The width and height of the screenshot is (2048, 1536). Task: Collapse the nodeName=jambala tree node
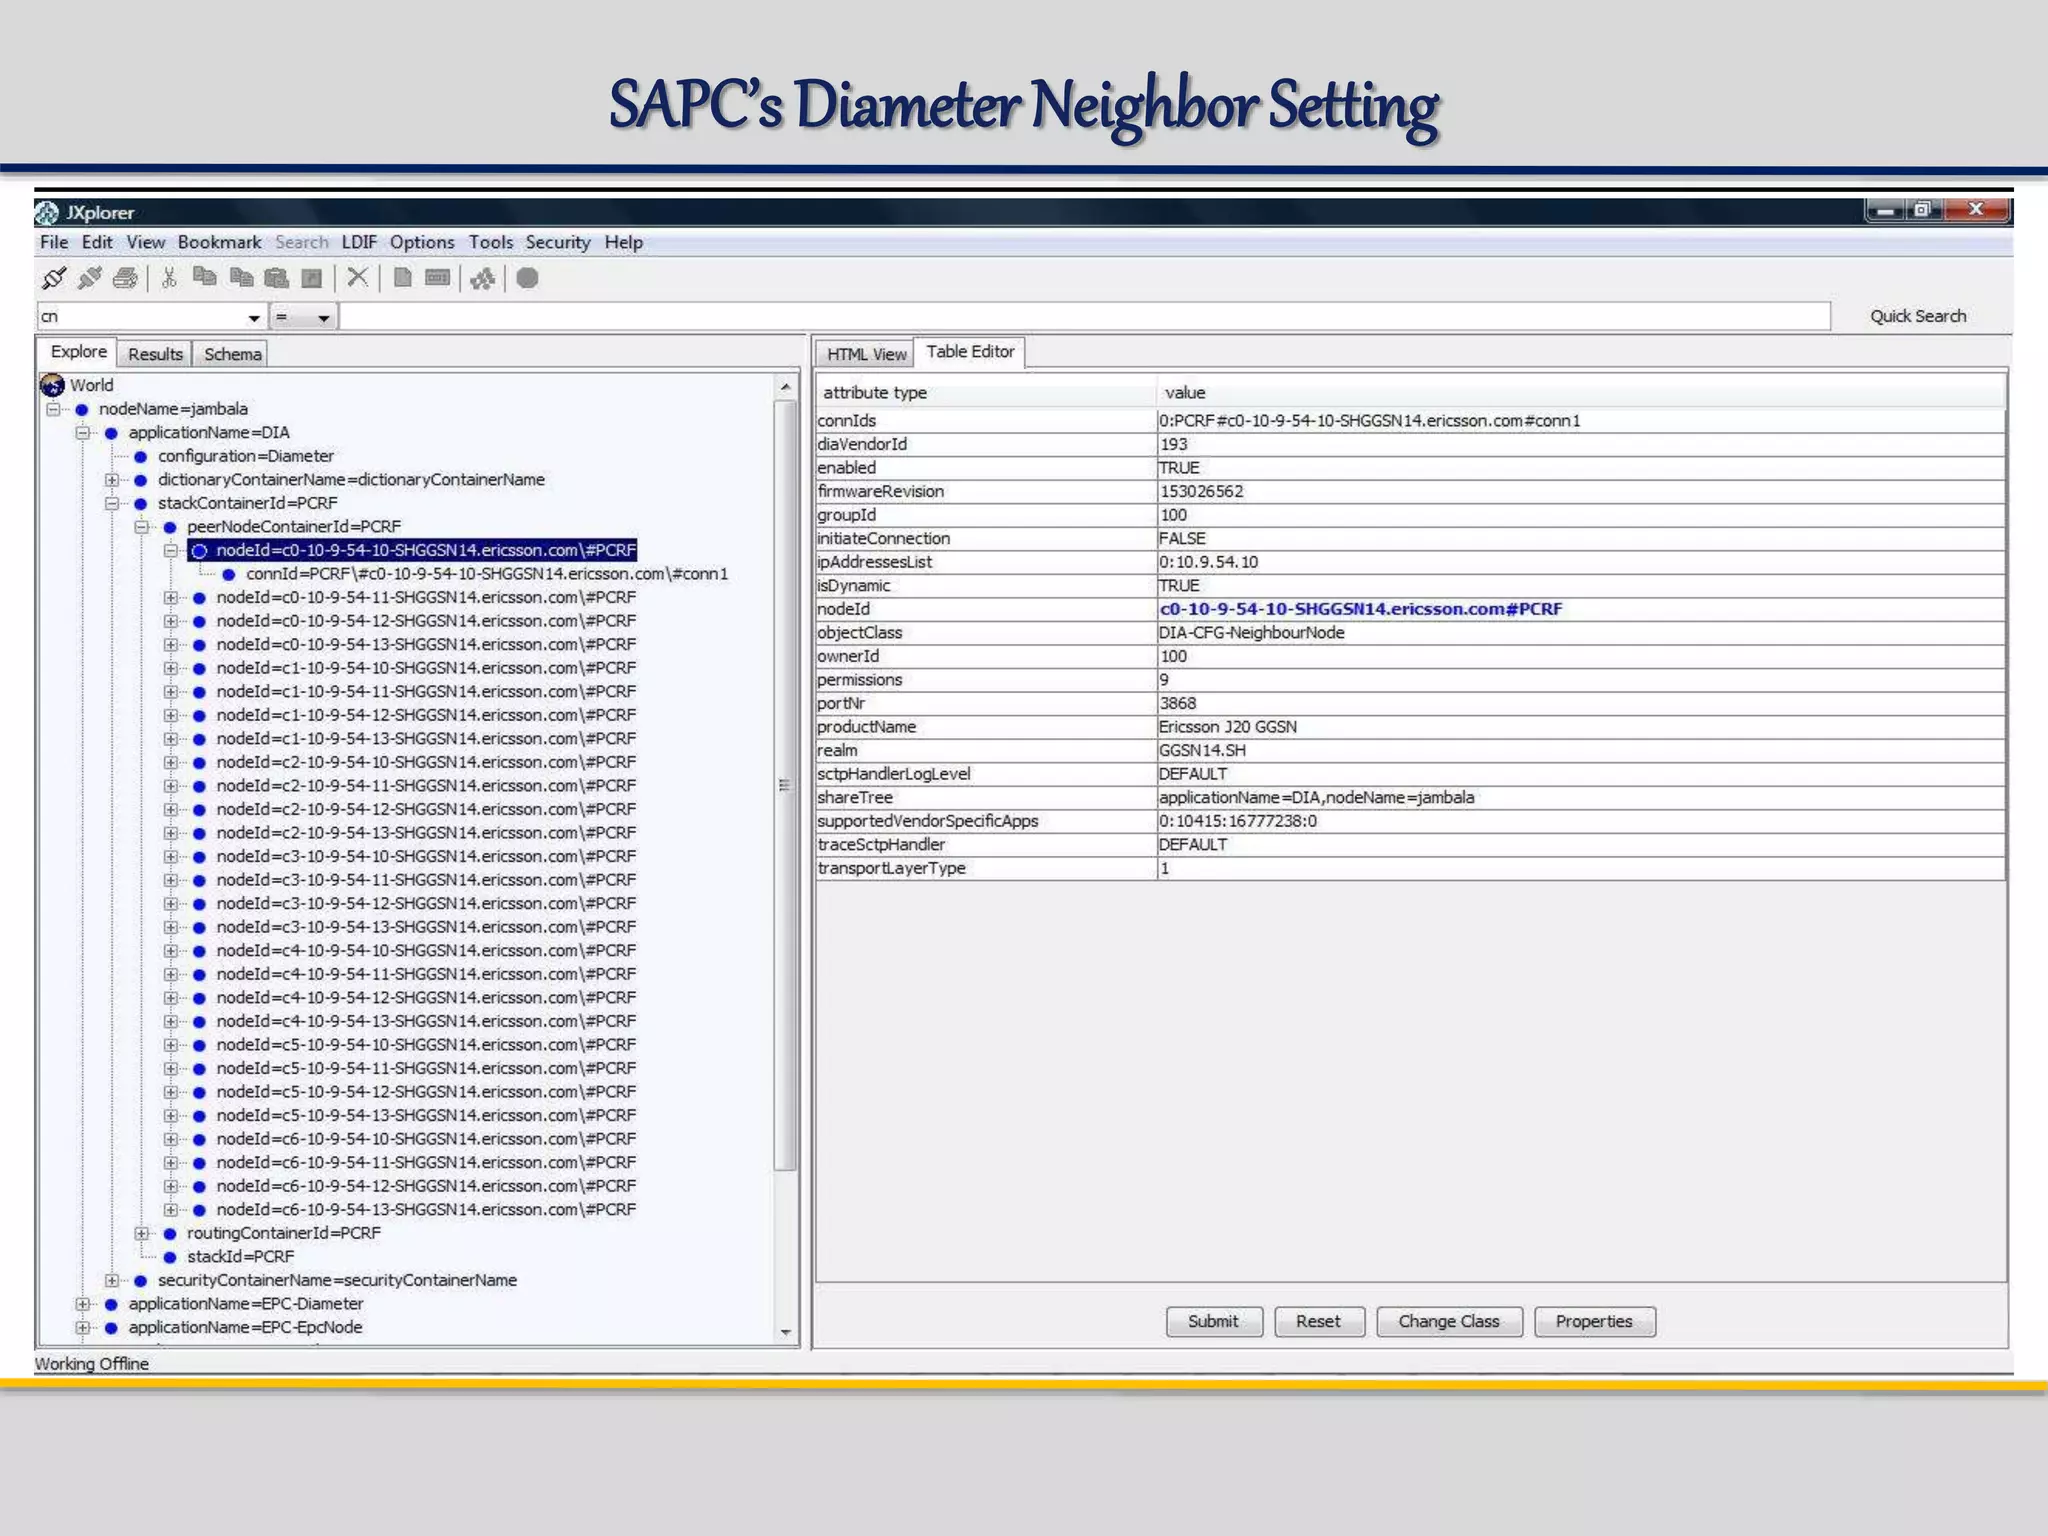click(53, 409)
